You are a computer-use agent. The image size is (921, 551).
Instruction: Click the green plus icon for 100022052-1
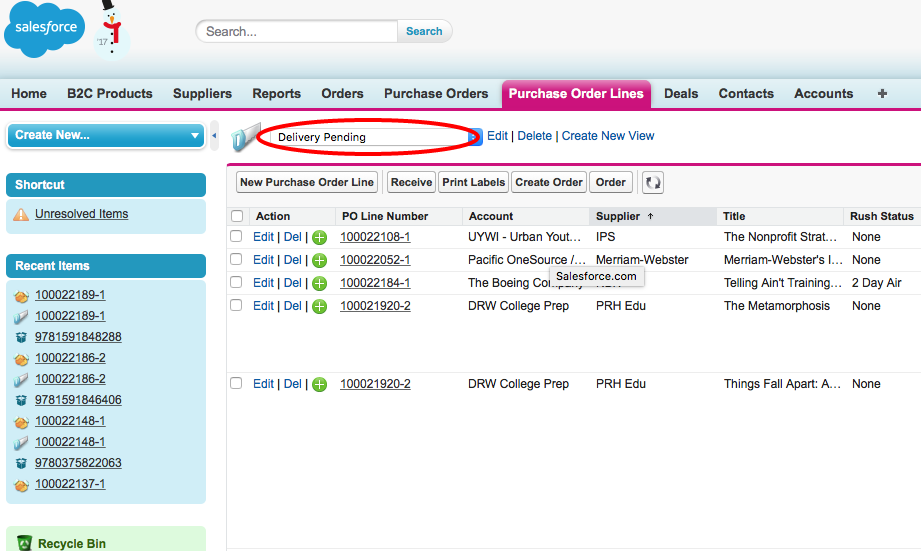click(x=320, y=260)
